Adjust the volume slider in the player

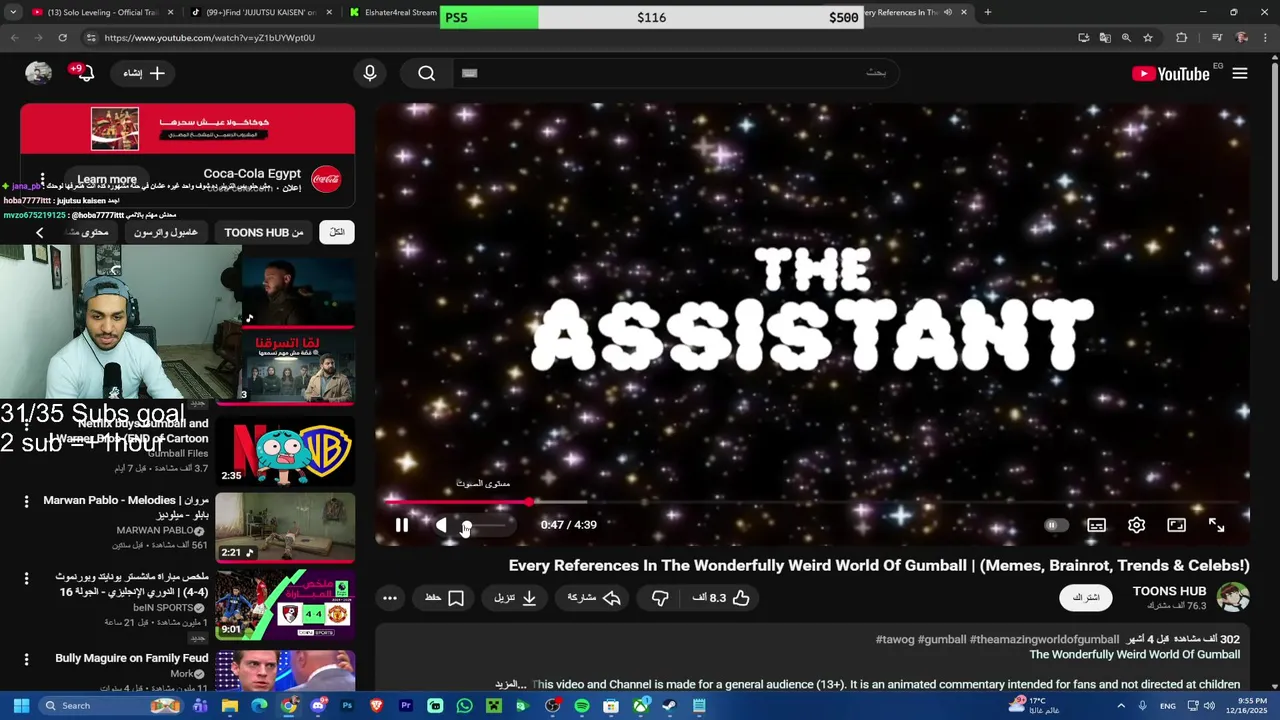pos(485,525)
